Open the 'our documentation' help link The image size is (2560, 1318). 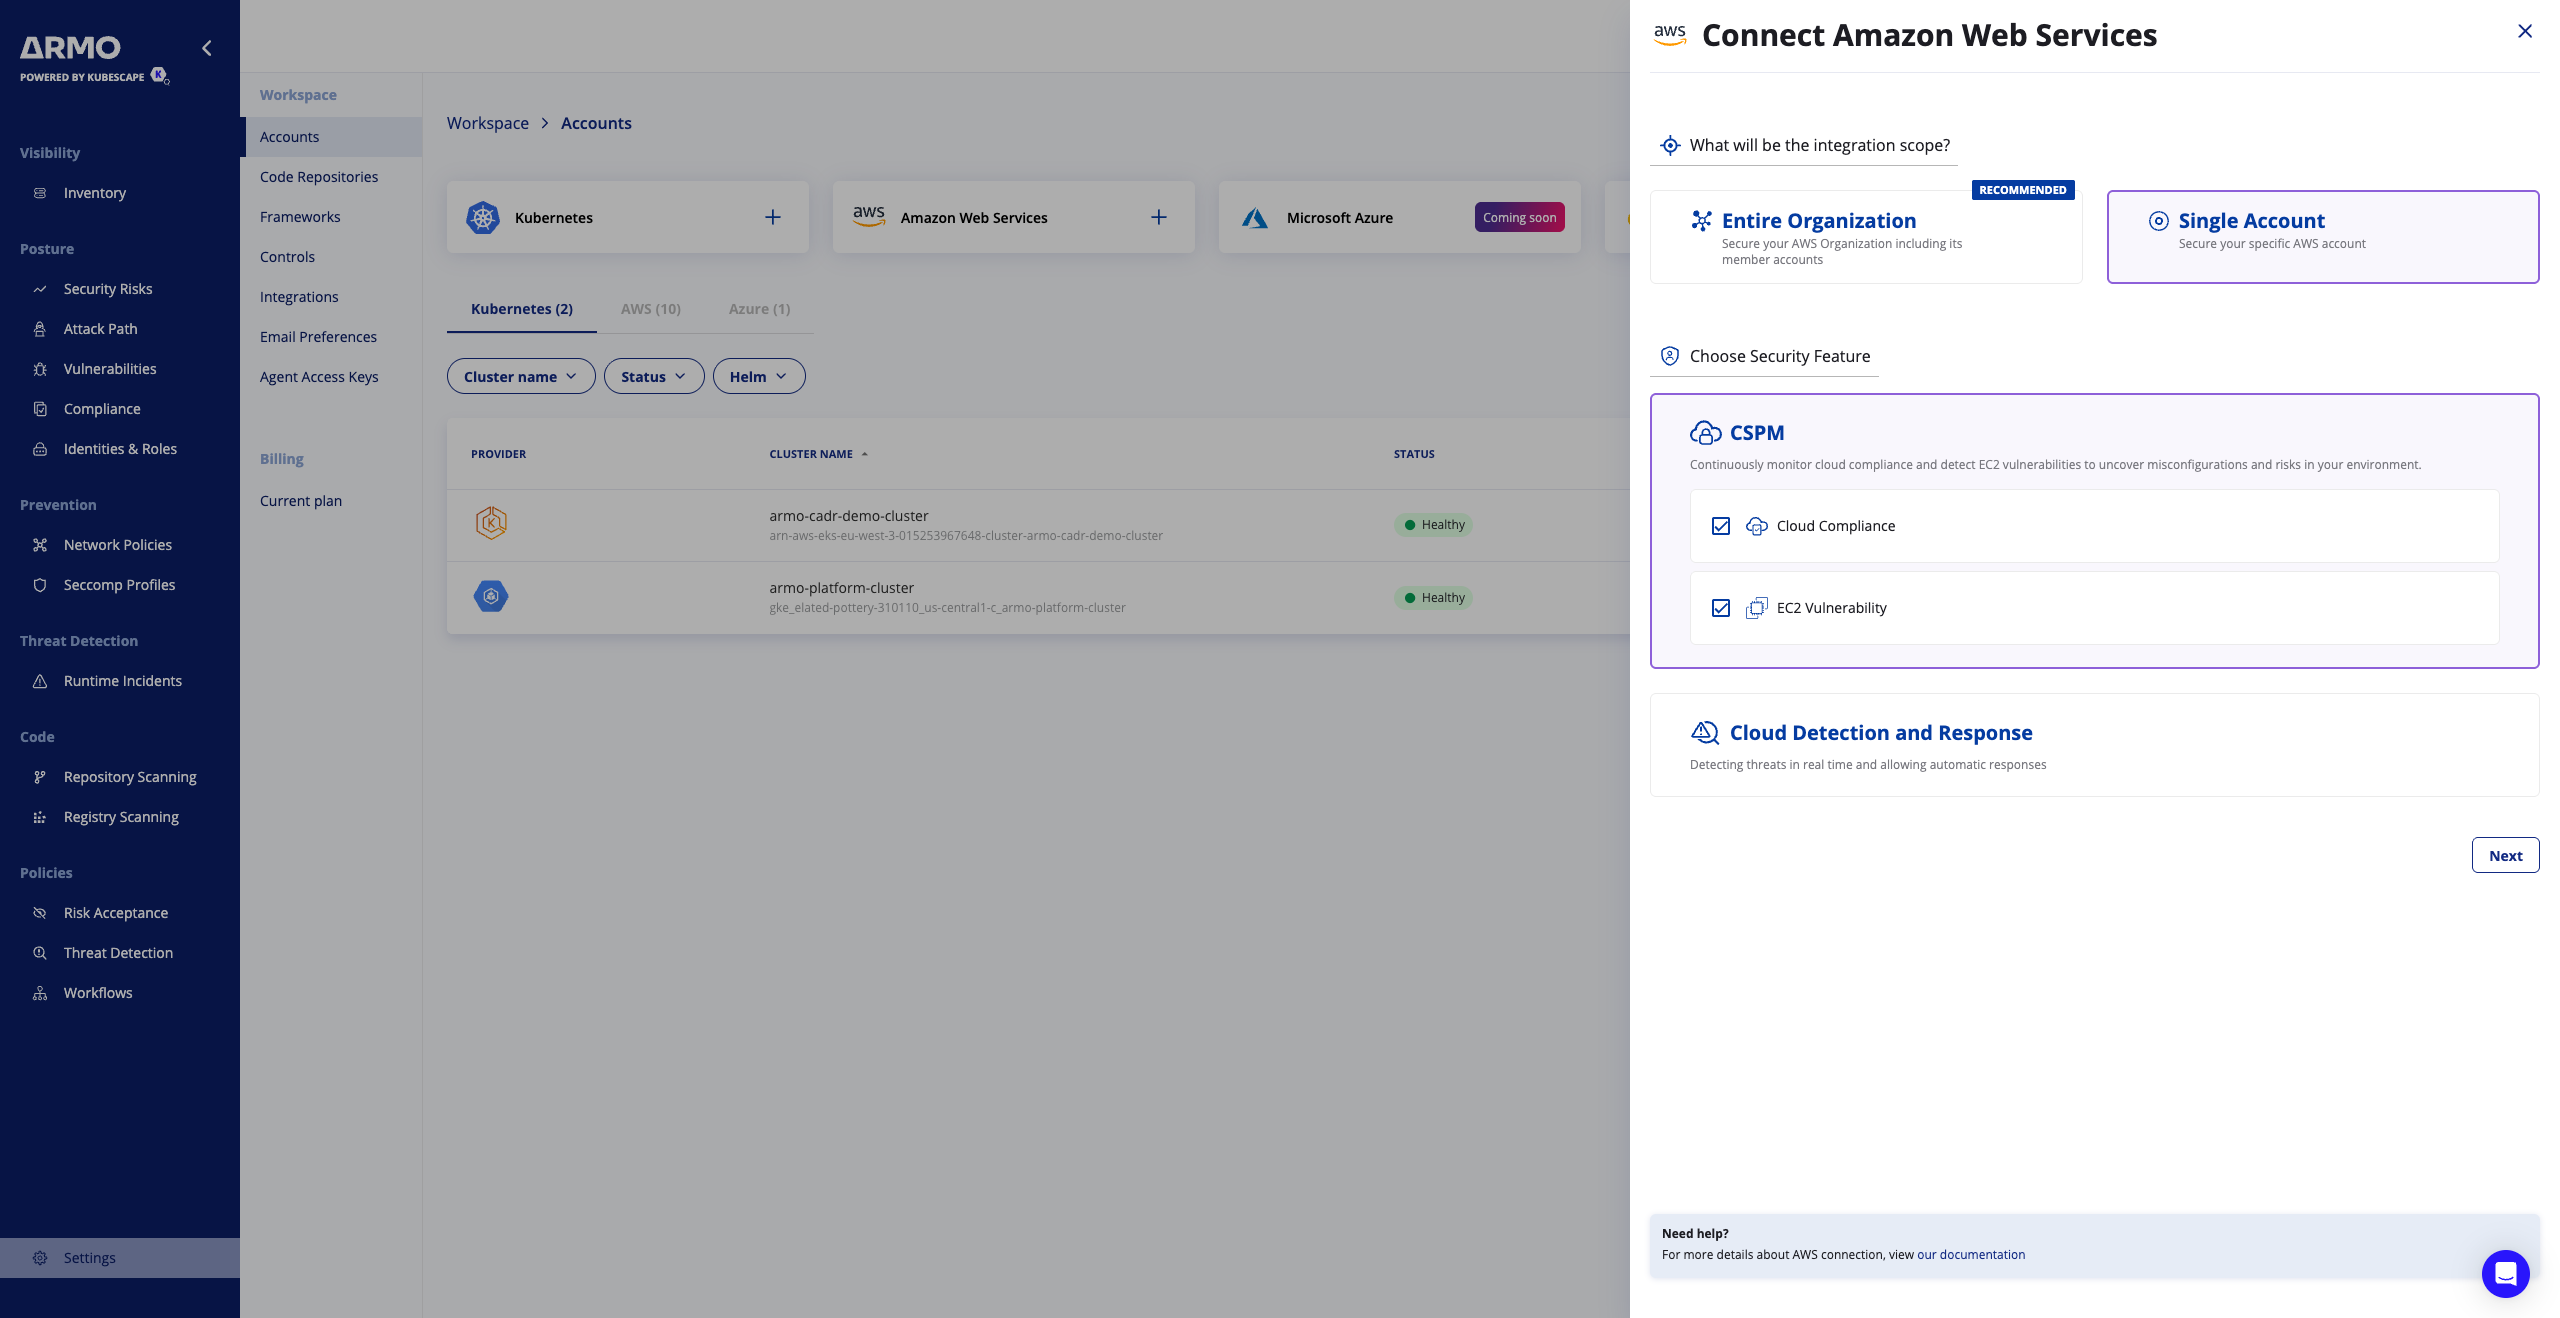click(x=1970, y=1254)
